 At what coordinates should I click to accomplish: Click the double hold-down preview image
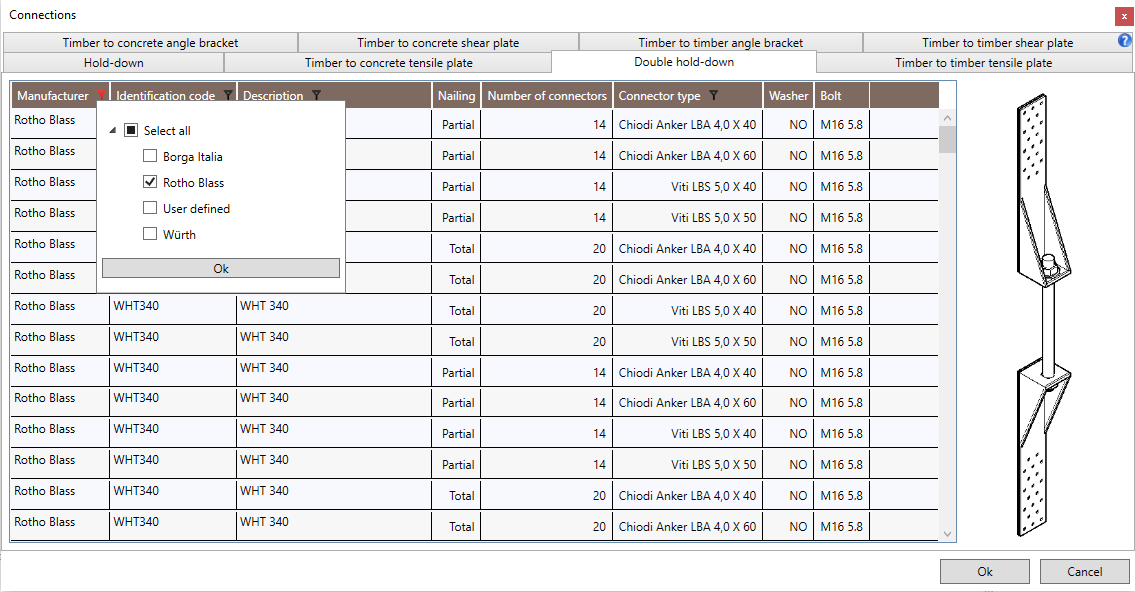point(1044,315)
